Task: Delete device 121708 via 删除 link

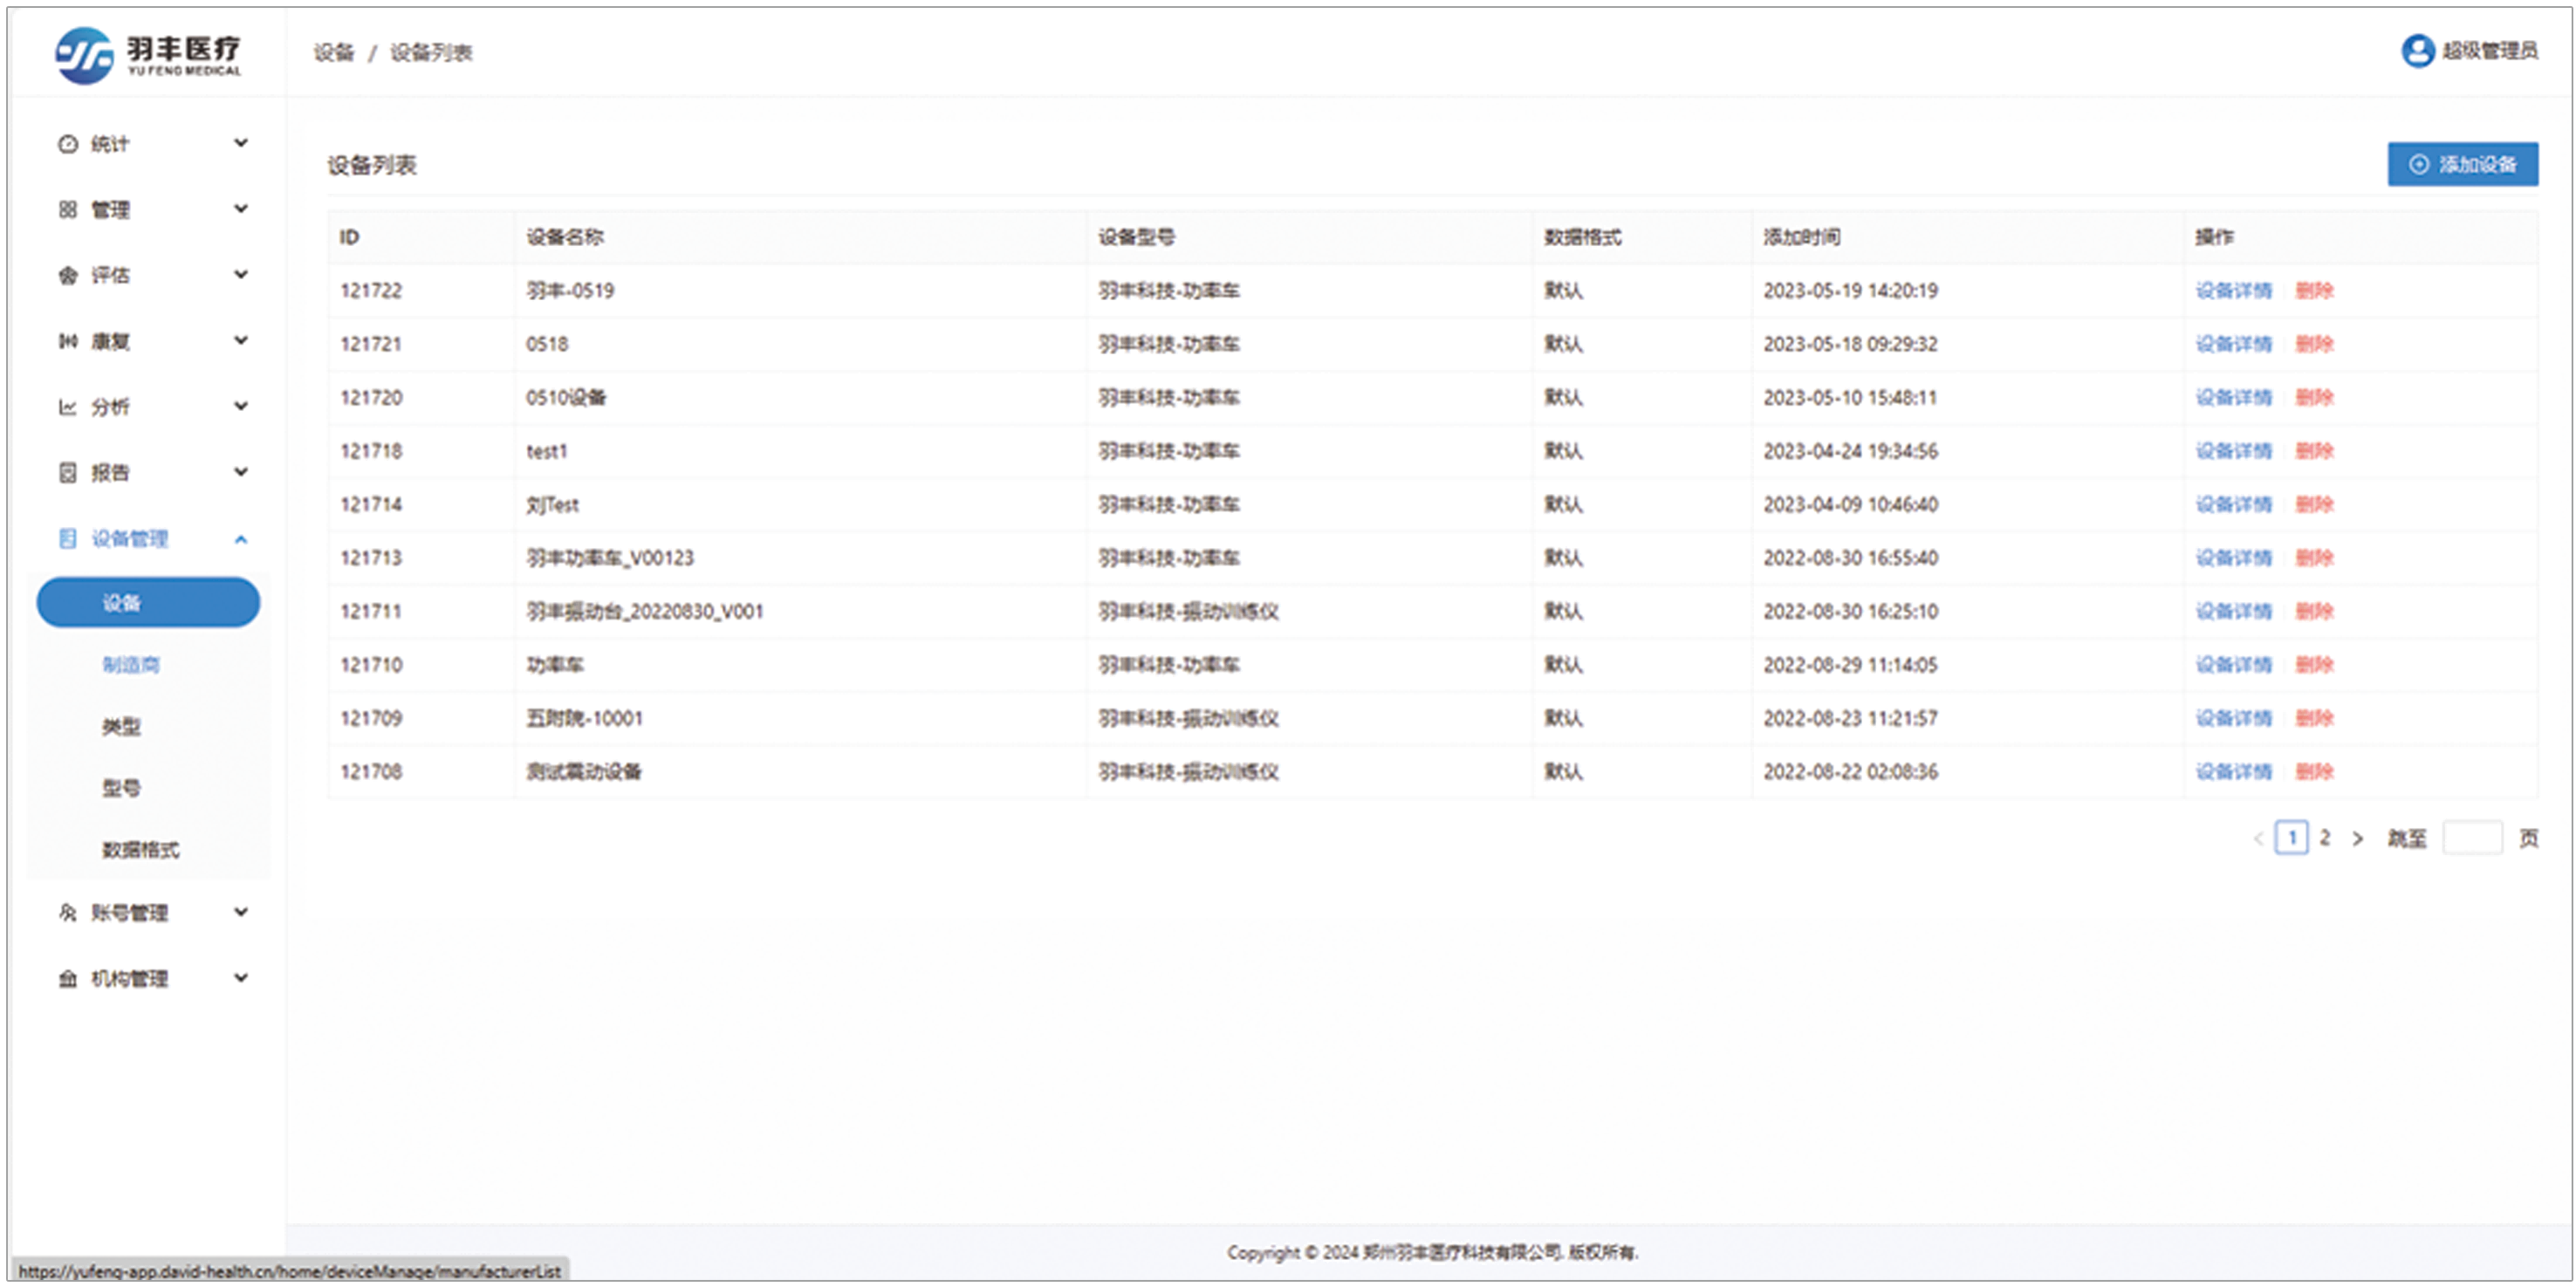Action: [2314, 772]
